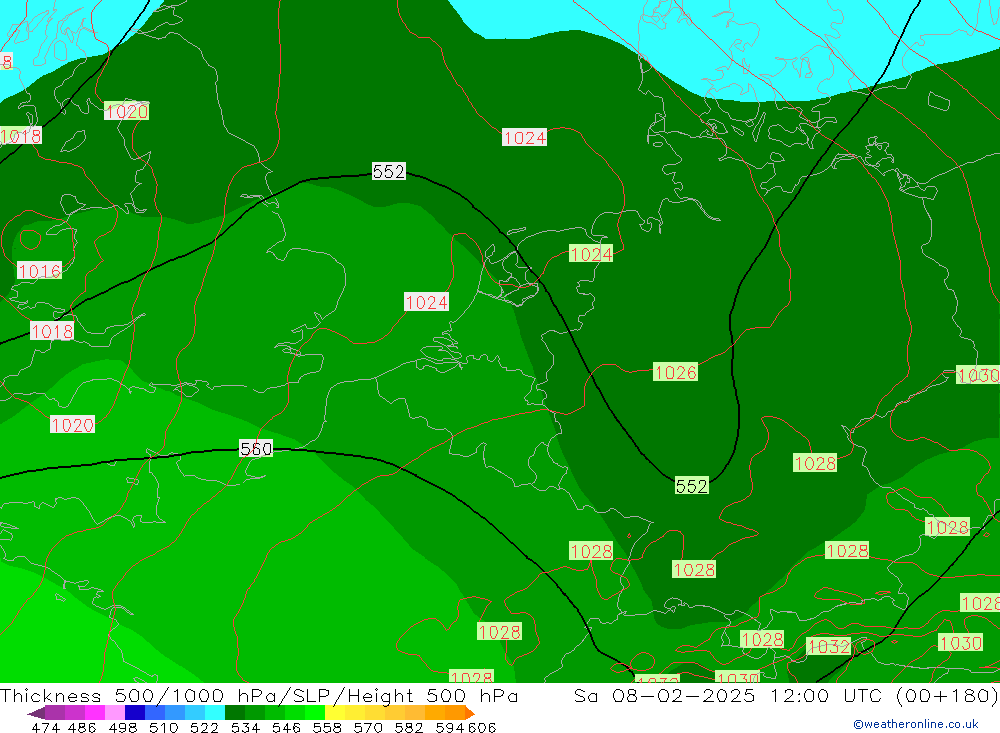The width and height of the screenshot is (1000, 733).
Task: Click the legend value 606
Action: click(x=482, y=727)
